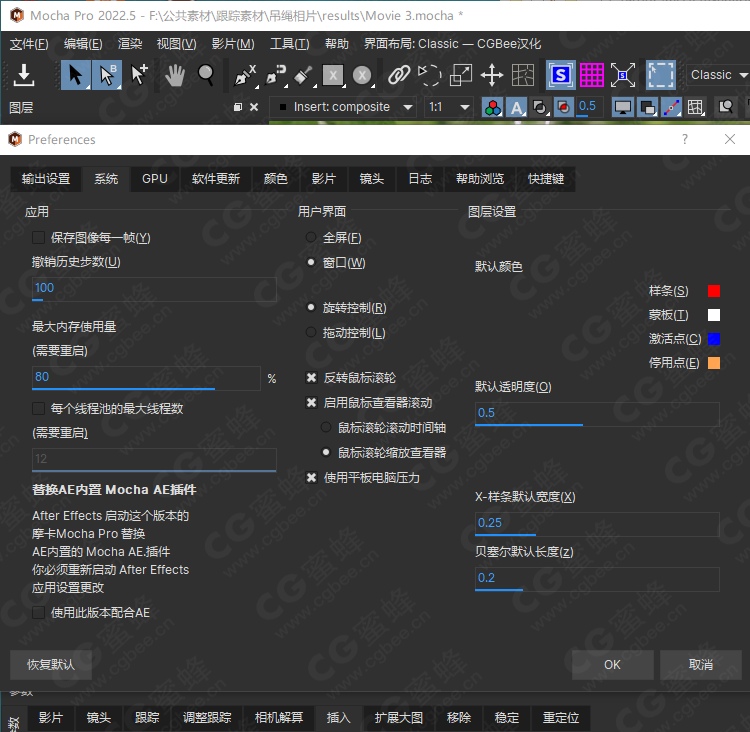This screenshot has width=750, height=732.
Task: Click the Save project download-arrow icon
Action: 23,75
